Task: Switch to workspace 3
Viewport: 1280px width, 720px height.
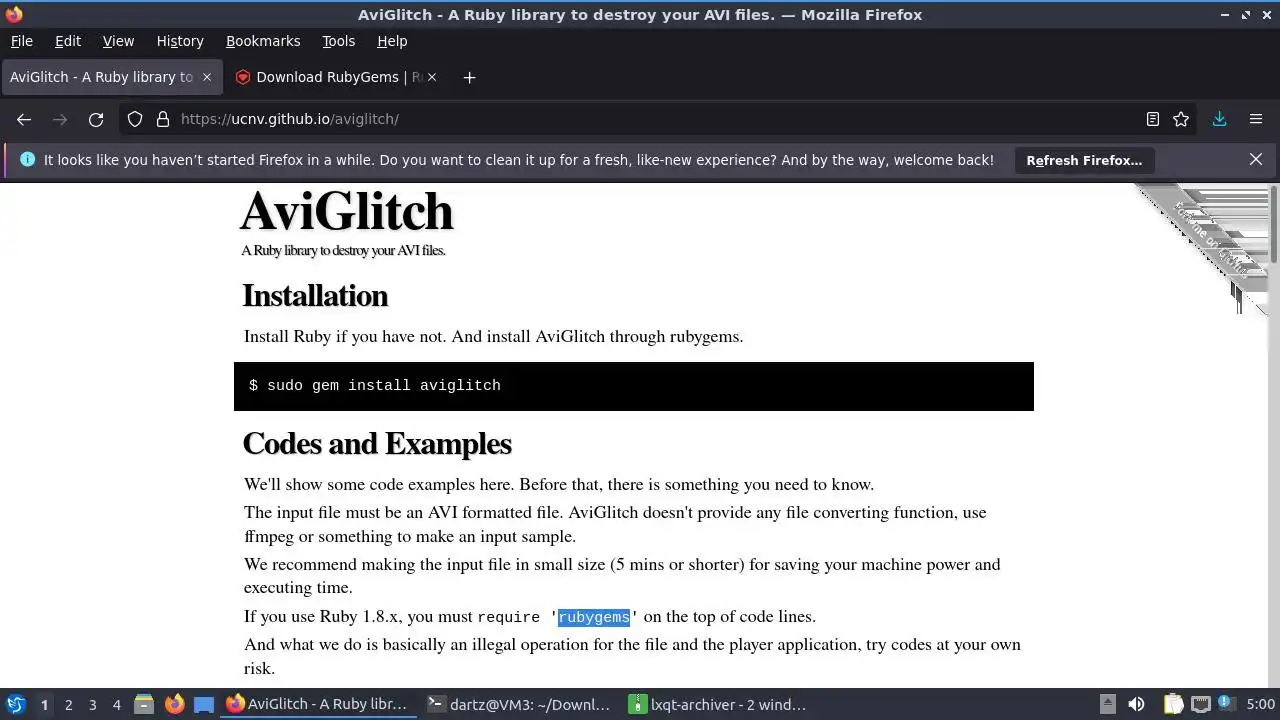Action: 92,705
